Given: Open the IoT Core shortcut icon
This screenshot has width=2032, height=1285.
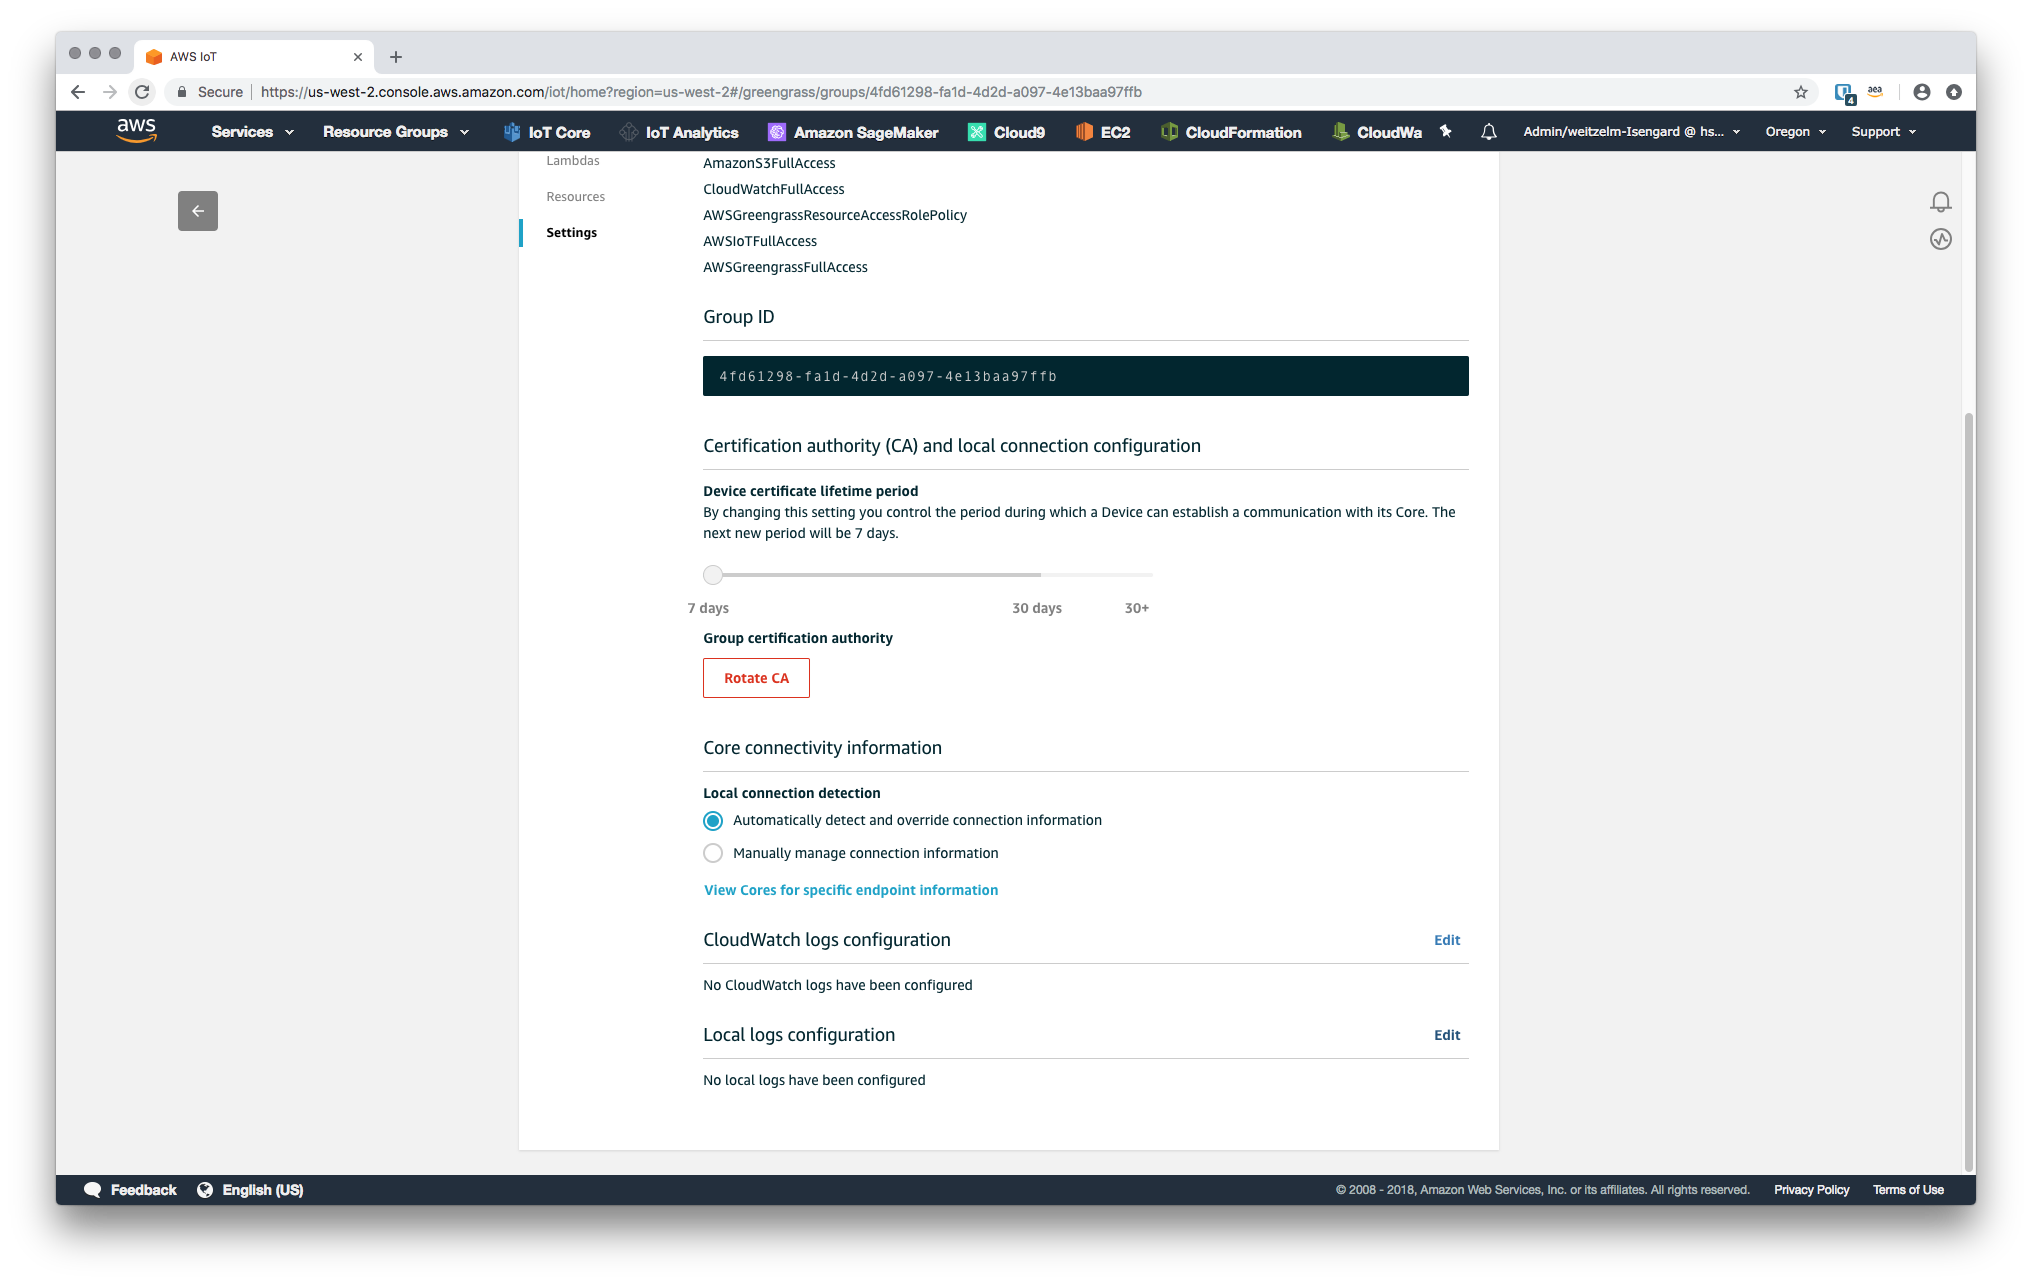Looking at the screenshot, I should click(511, 132).
